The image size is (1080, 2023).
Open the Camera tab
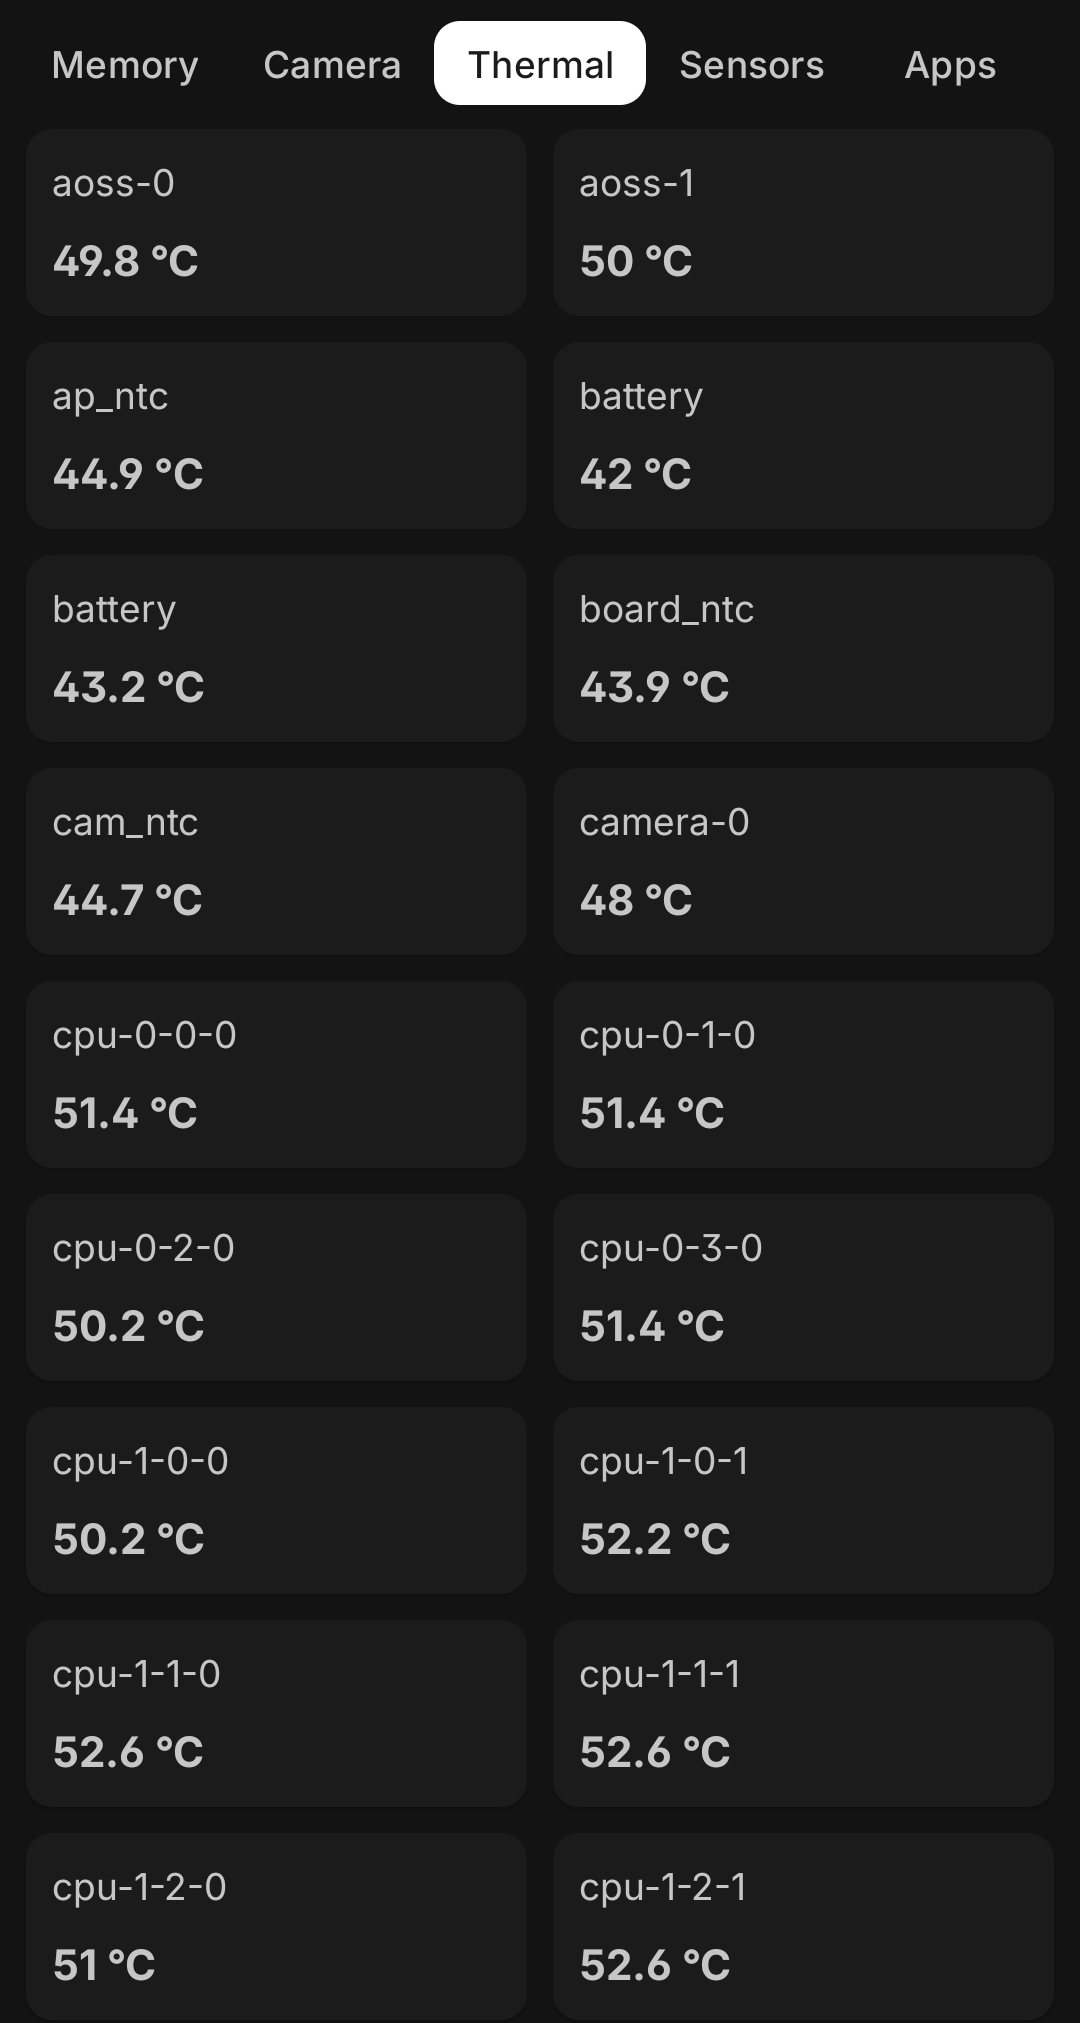pos(332,65)
